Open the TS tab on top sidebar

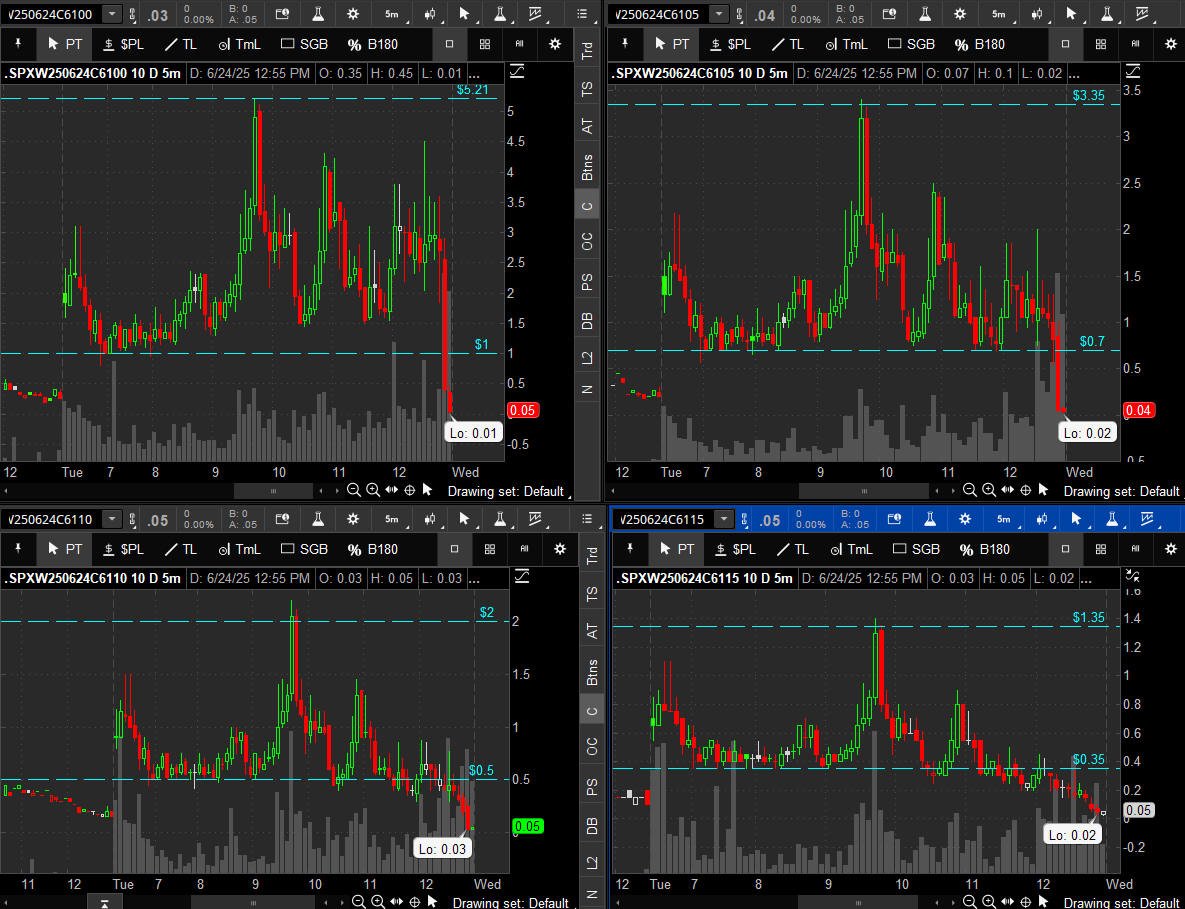pyautogui.click(x=588, y=88)
